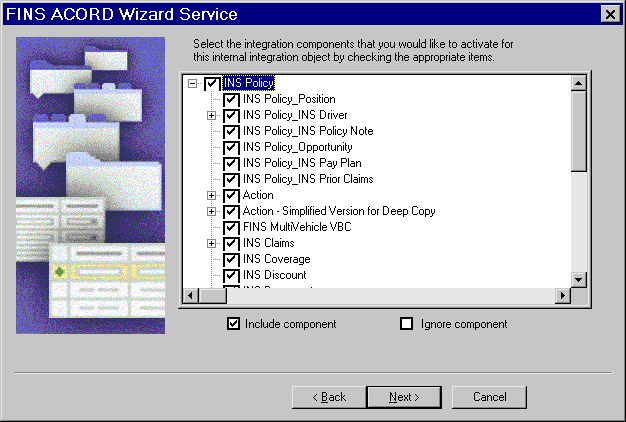This screenshot has width=626, height=422.
Task: Expand the INS Claims node
Action: click(x=212, y=243)
